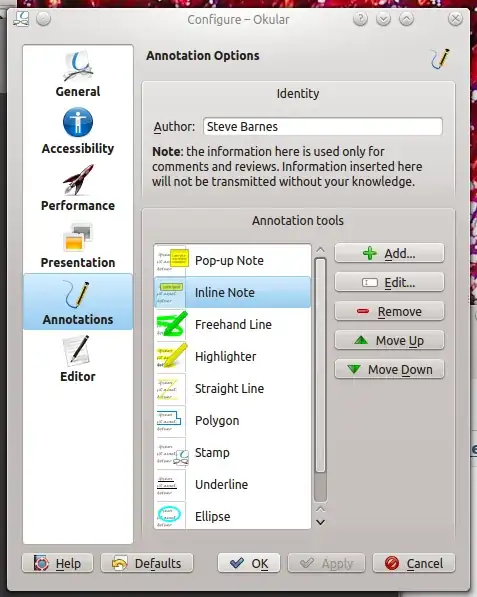Select the Ellipse annotation tool
The width and height of the screenshot is (477, 597).
tap(232, 515)
